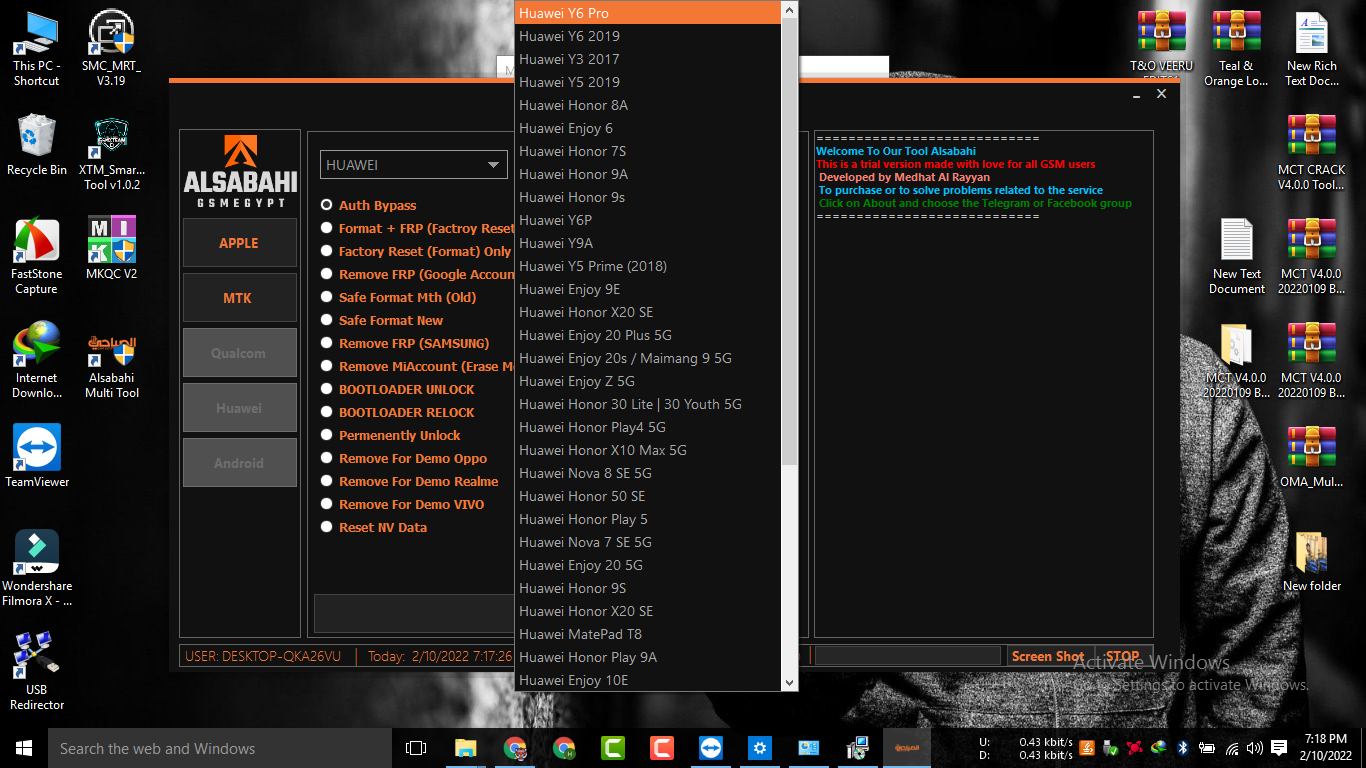Screen dimensions: 1366x768
Task: Open the Action Center notifications icon
Action: (x=1279, y=748)
